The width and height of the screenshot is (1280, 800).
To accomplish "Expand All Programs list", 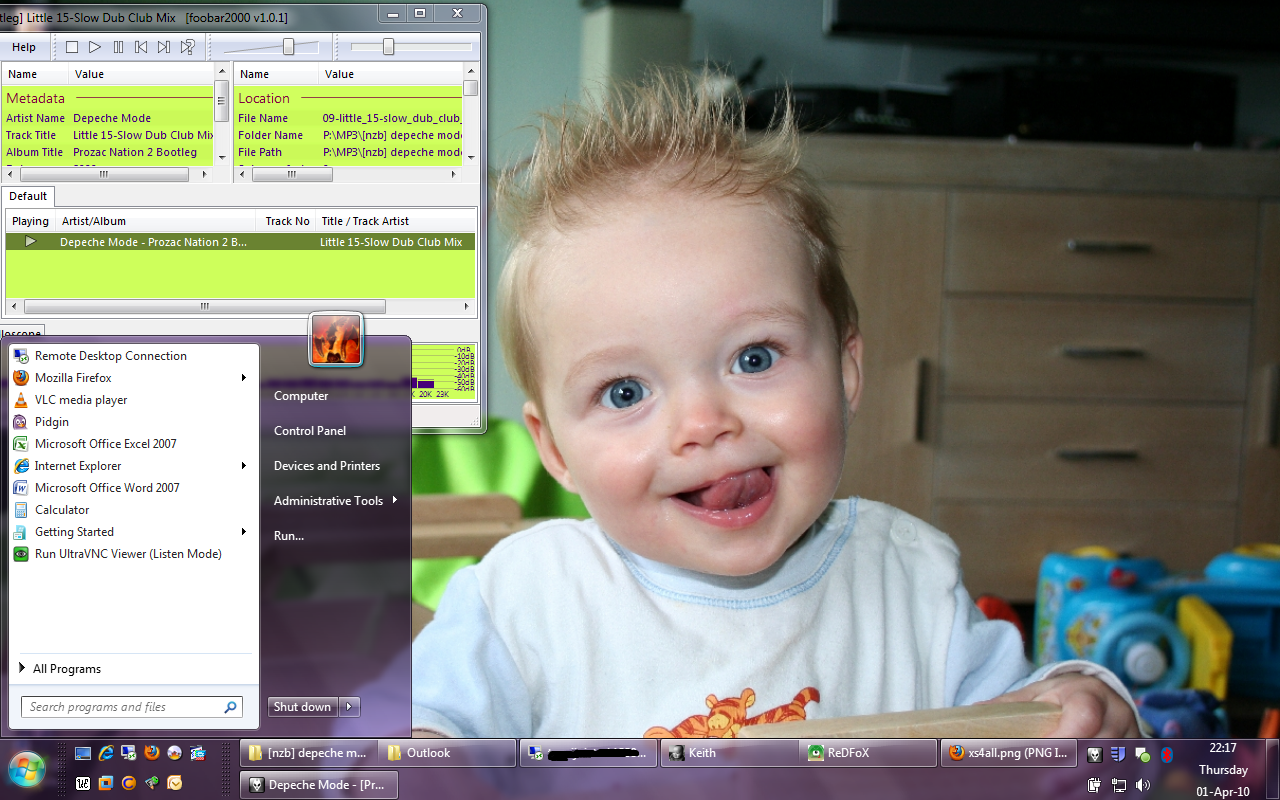I will coord(66,669).
